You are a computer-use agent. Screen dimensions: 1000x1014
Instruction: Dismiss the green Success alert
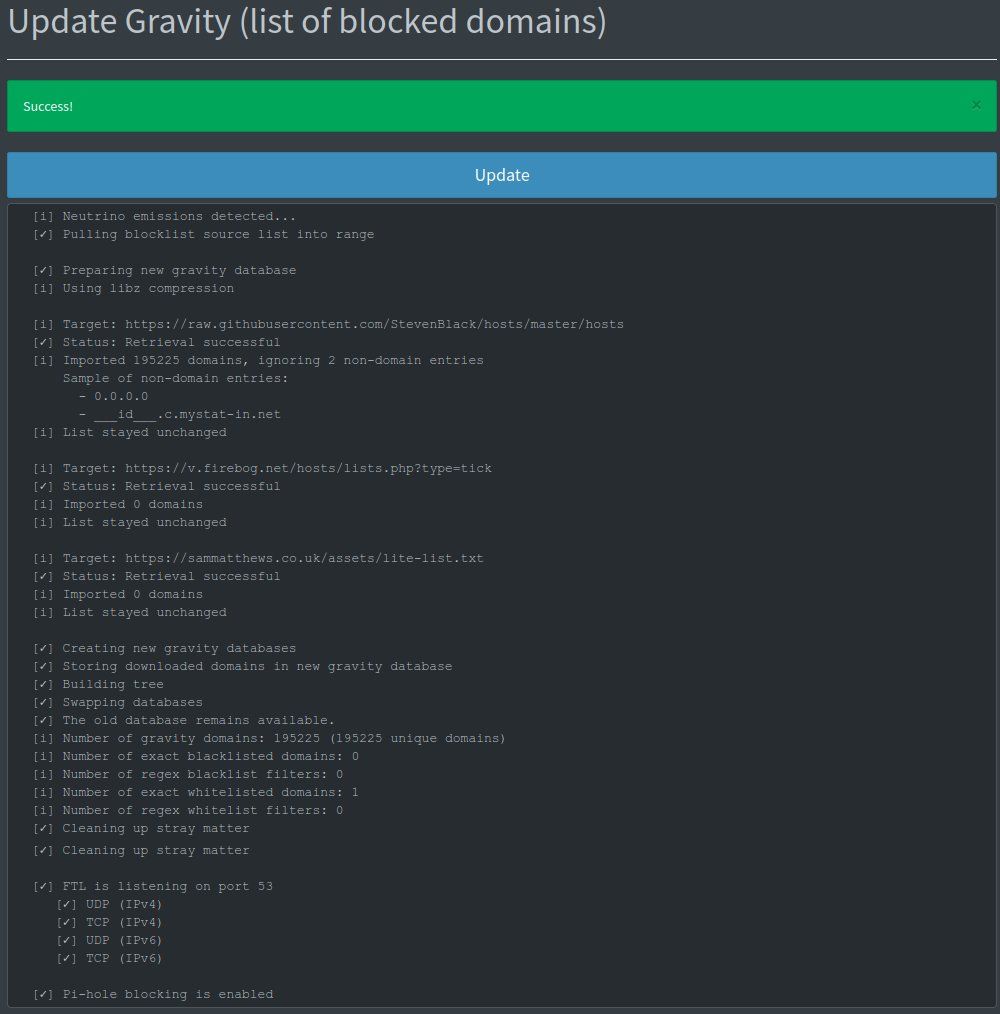point(976,105)
